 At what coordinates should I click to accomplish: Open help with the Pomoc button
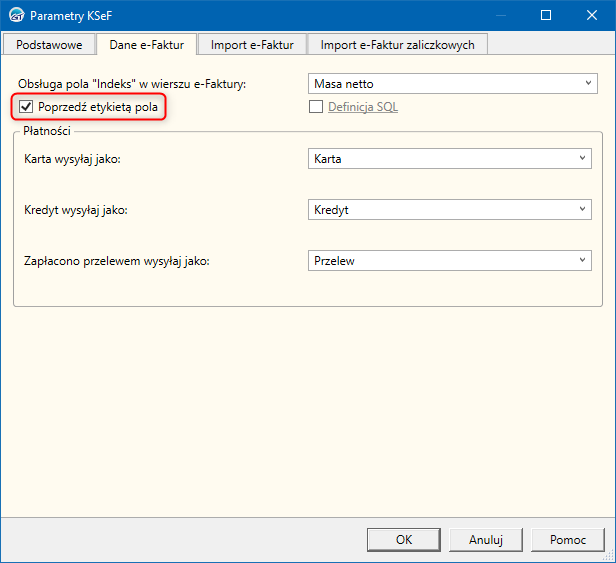coord(568,539)
